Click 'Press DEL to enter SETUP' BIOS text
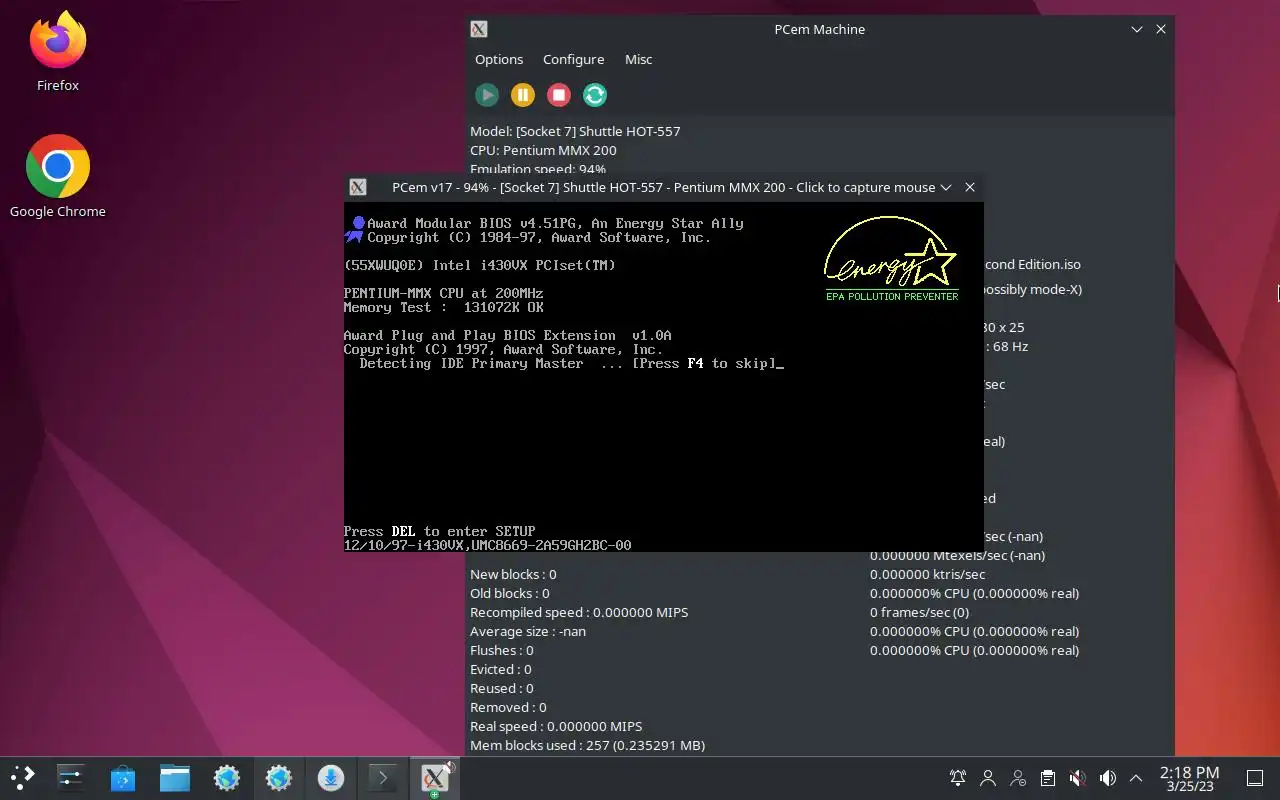Image resolution: width=1280 pixels, height=800 pixels. tap(439, 531)
